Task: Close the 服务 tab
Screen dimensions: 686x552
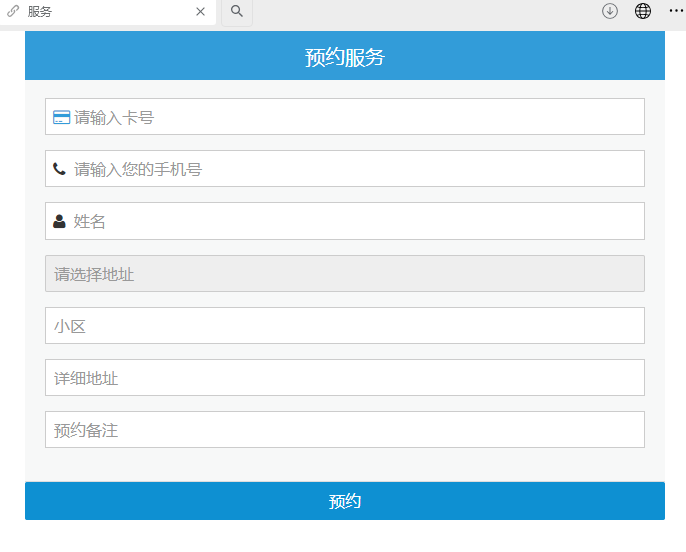Action: [x=200, y=12]
